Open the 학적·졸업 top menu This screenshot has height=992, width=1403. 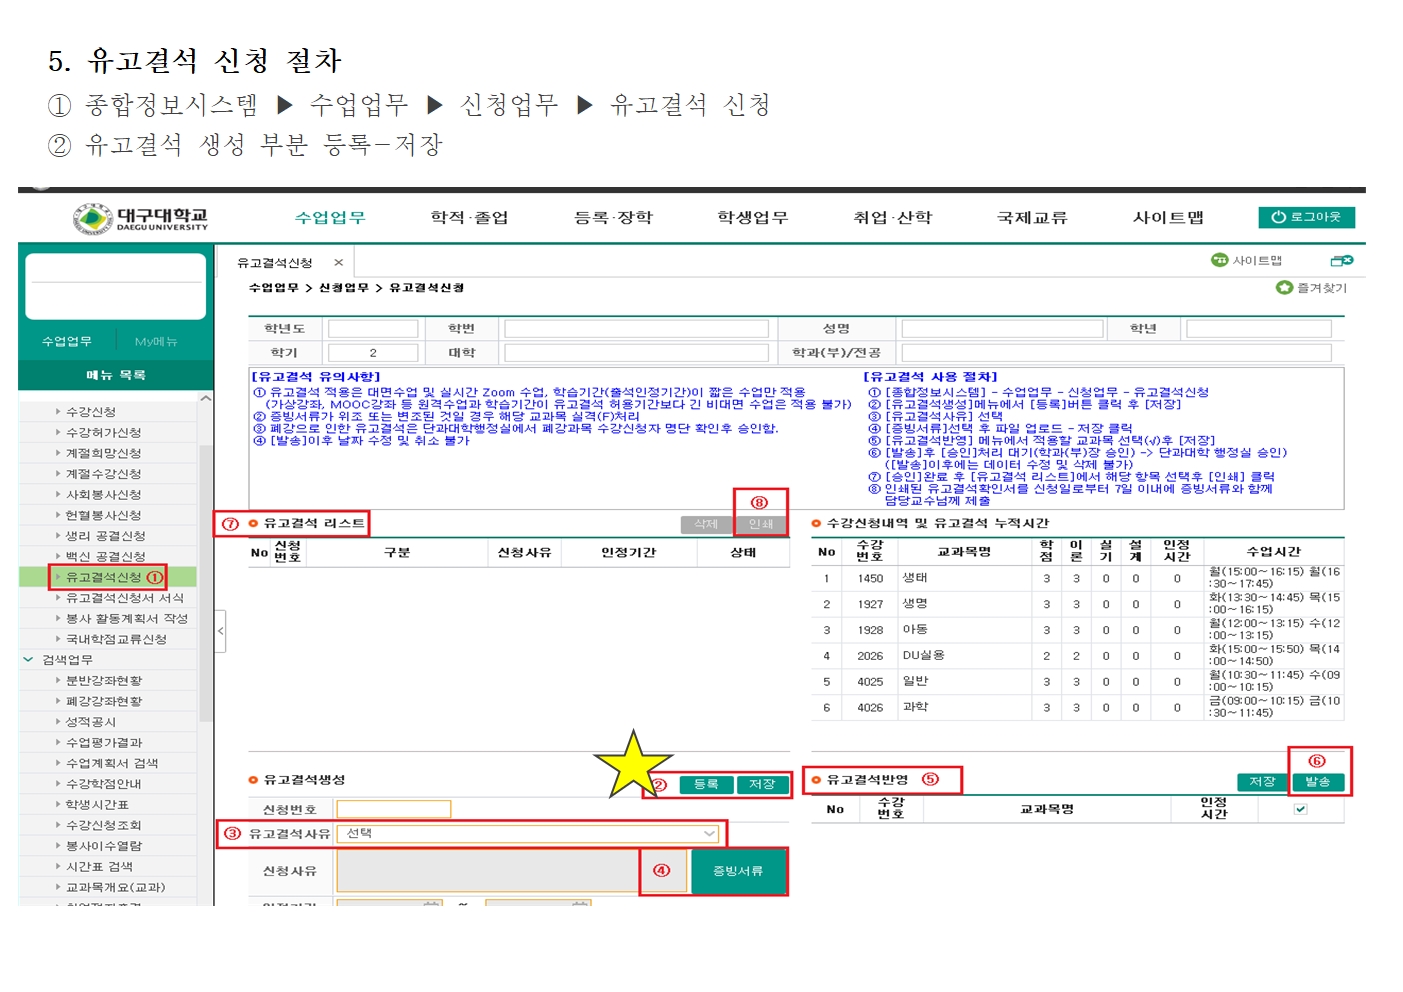pos(469,217)
